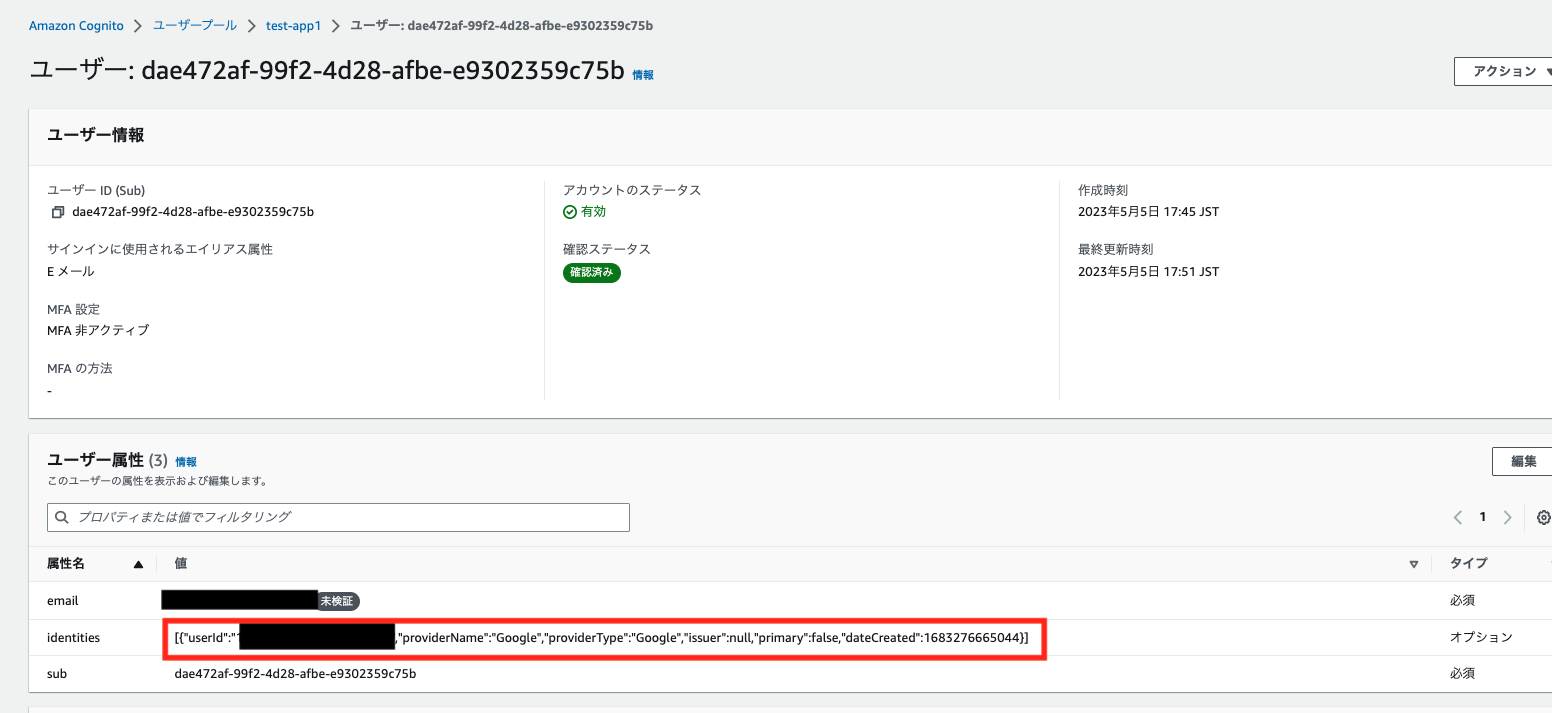Select the email attribute row name
The height and width of the screenshot is (713, 1552).
click(x=62, y=601)
